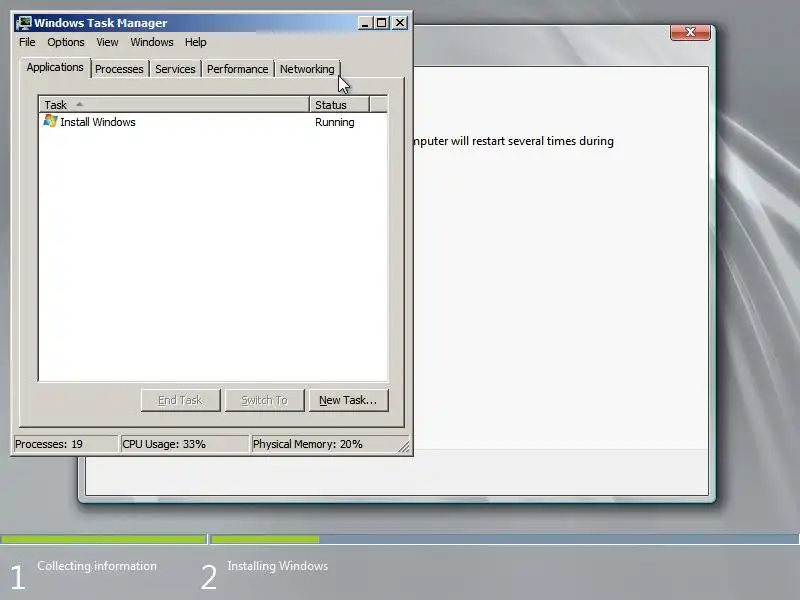Click the End Task button
Screen dimensions: 800x600
click(x=181, y=401)
